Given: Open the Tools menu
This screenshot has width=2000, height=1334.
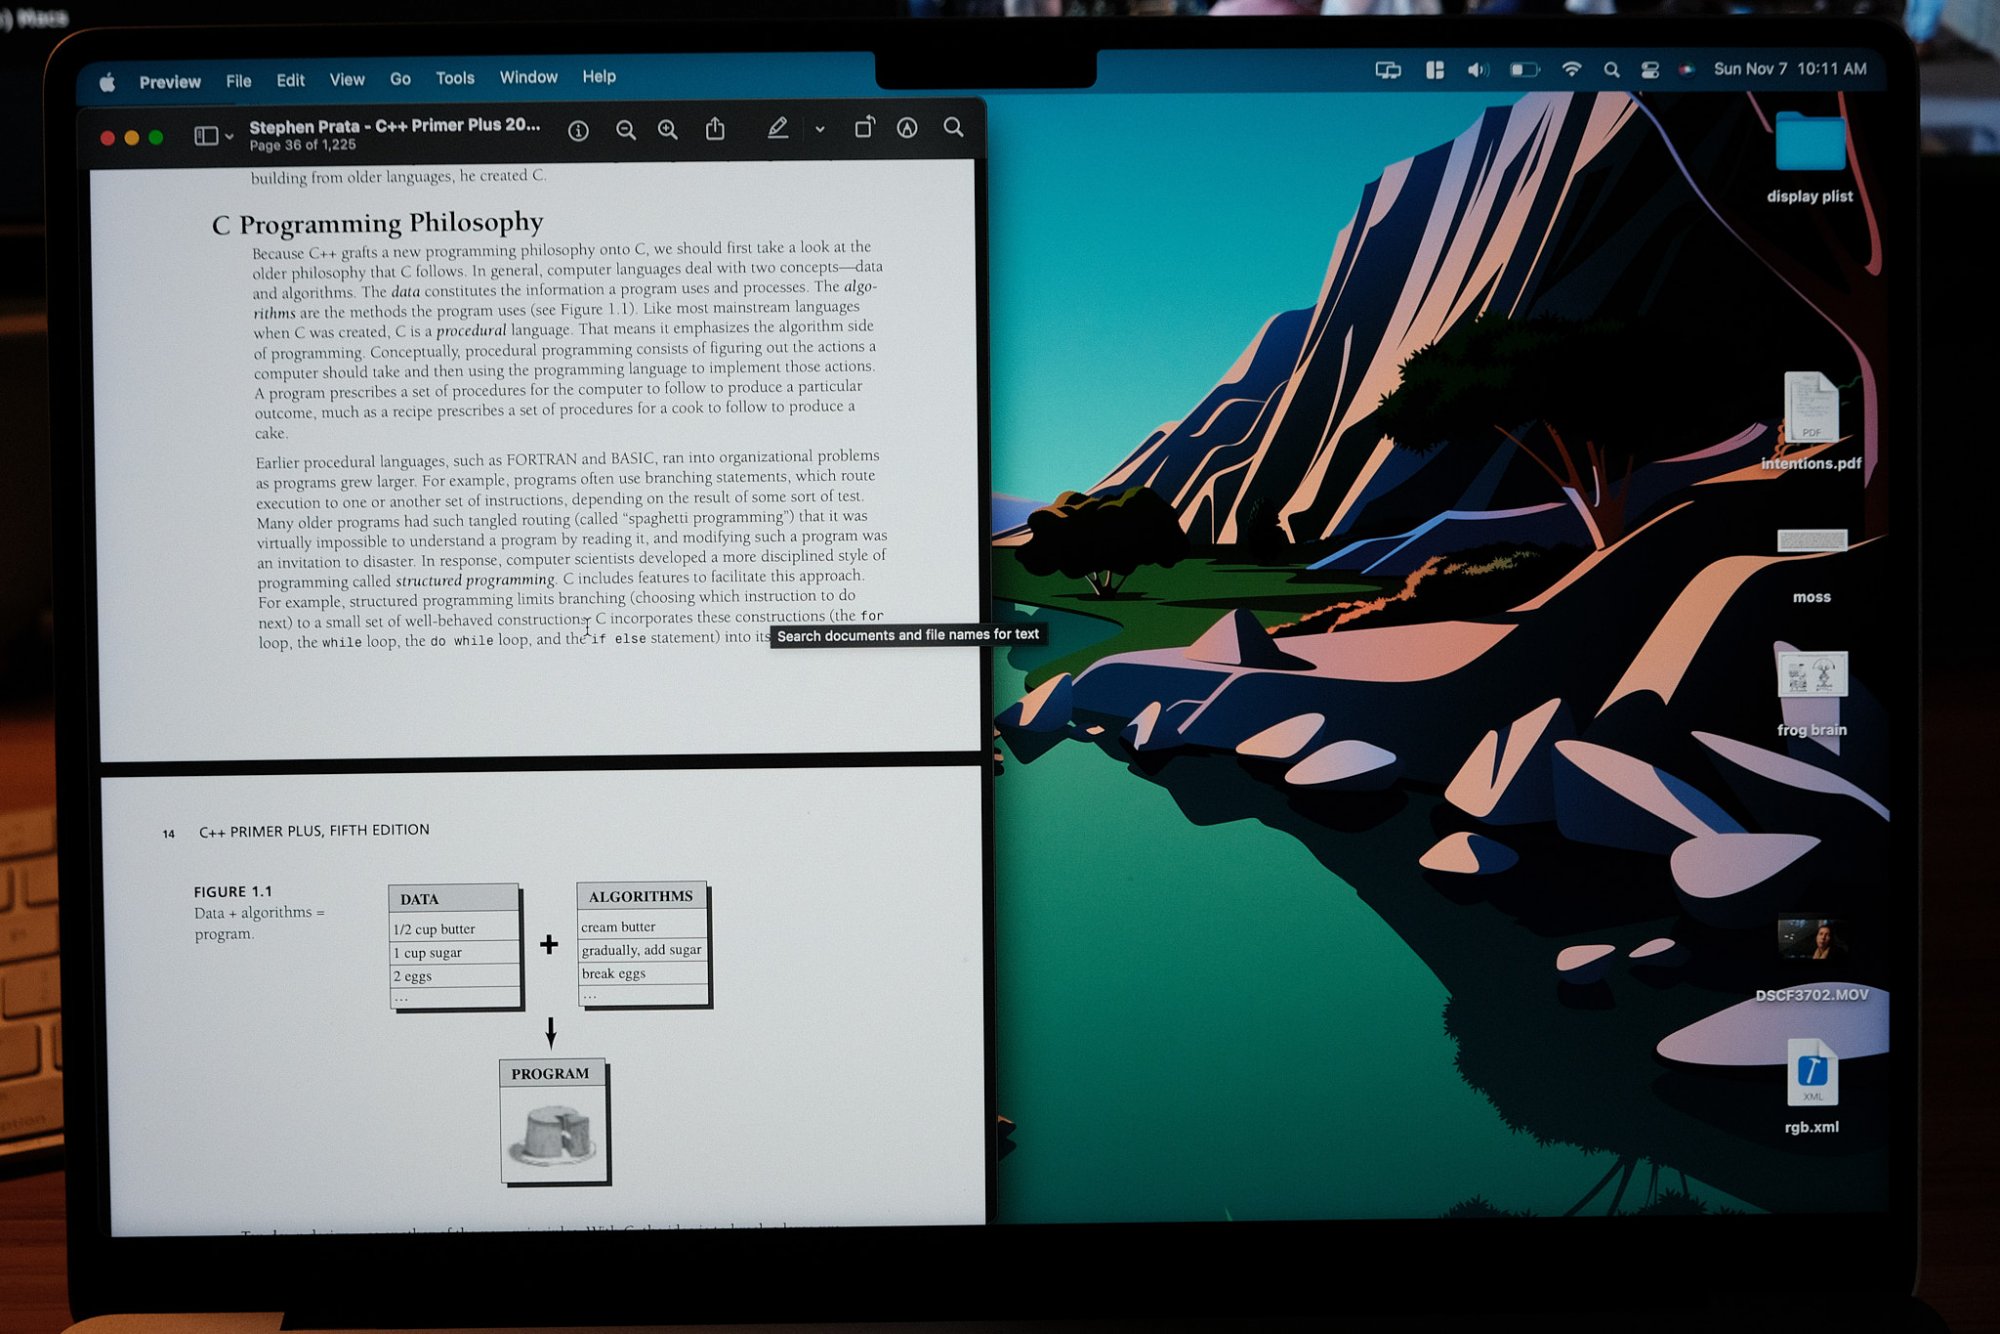Looking at the screenshot, I should pos(455,78).
